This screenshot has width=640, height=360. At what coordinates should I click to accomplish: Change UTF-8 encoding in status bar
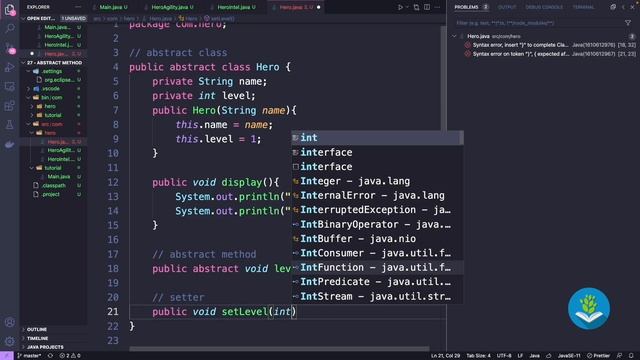(504, 356)
